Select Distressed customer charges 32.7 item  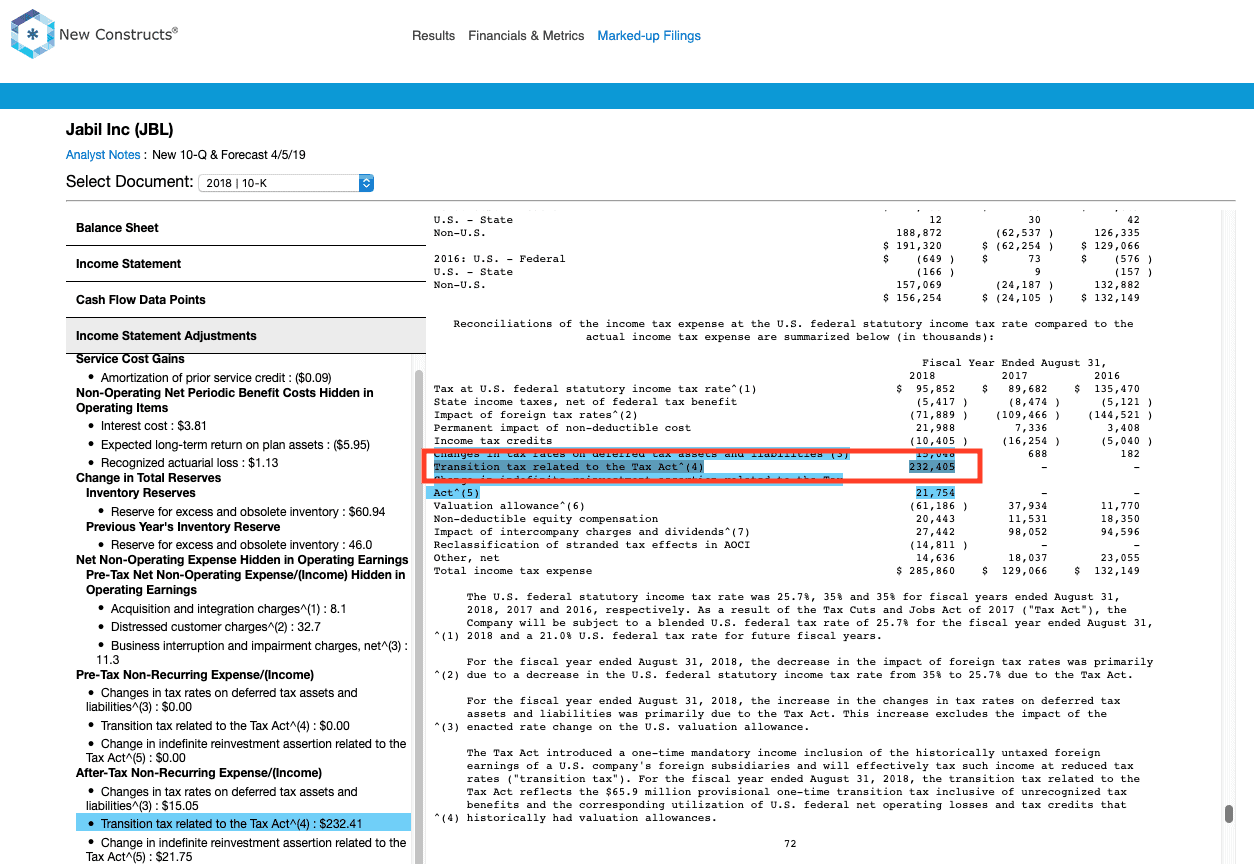(x=217, y=627)
